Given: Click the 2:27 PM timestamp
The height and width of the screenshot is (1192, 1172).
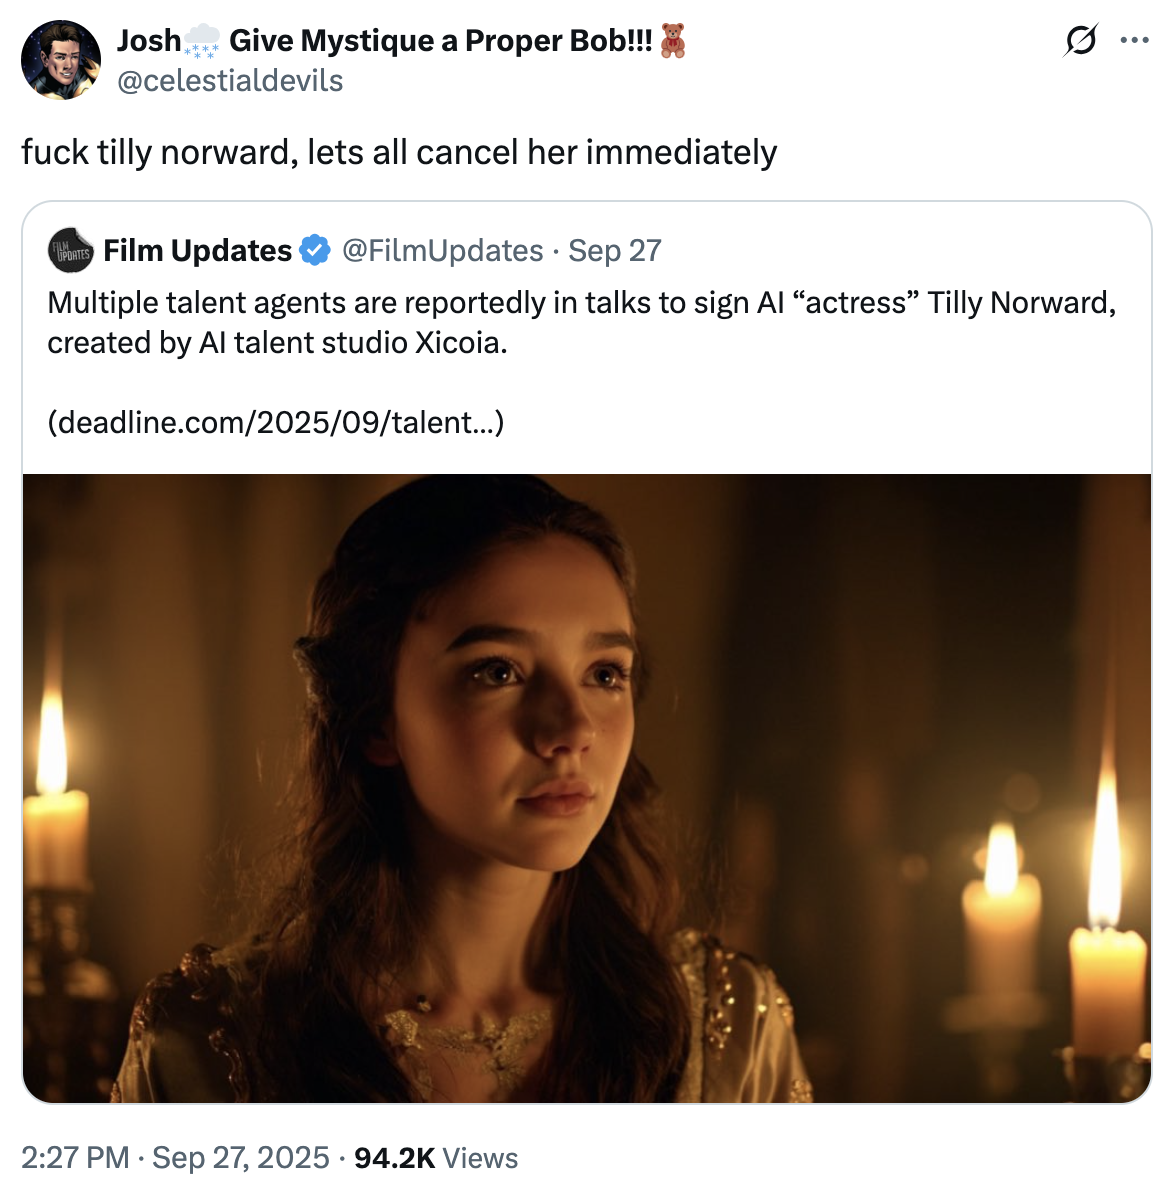Looking at the screenshot, I should (x=72, y=1157).
